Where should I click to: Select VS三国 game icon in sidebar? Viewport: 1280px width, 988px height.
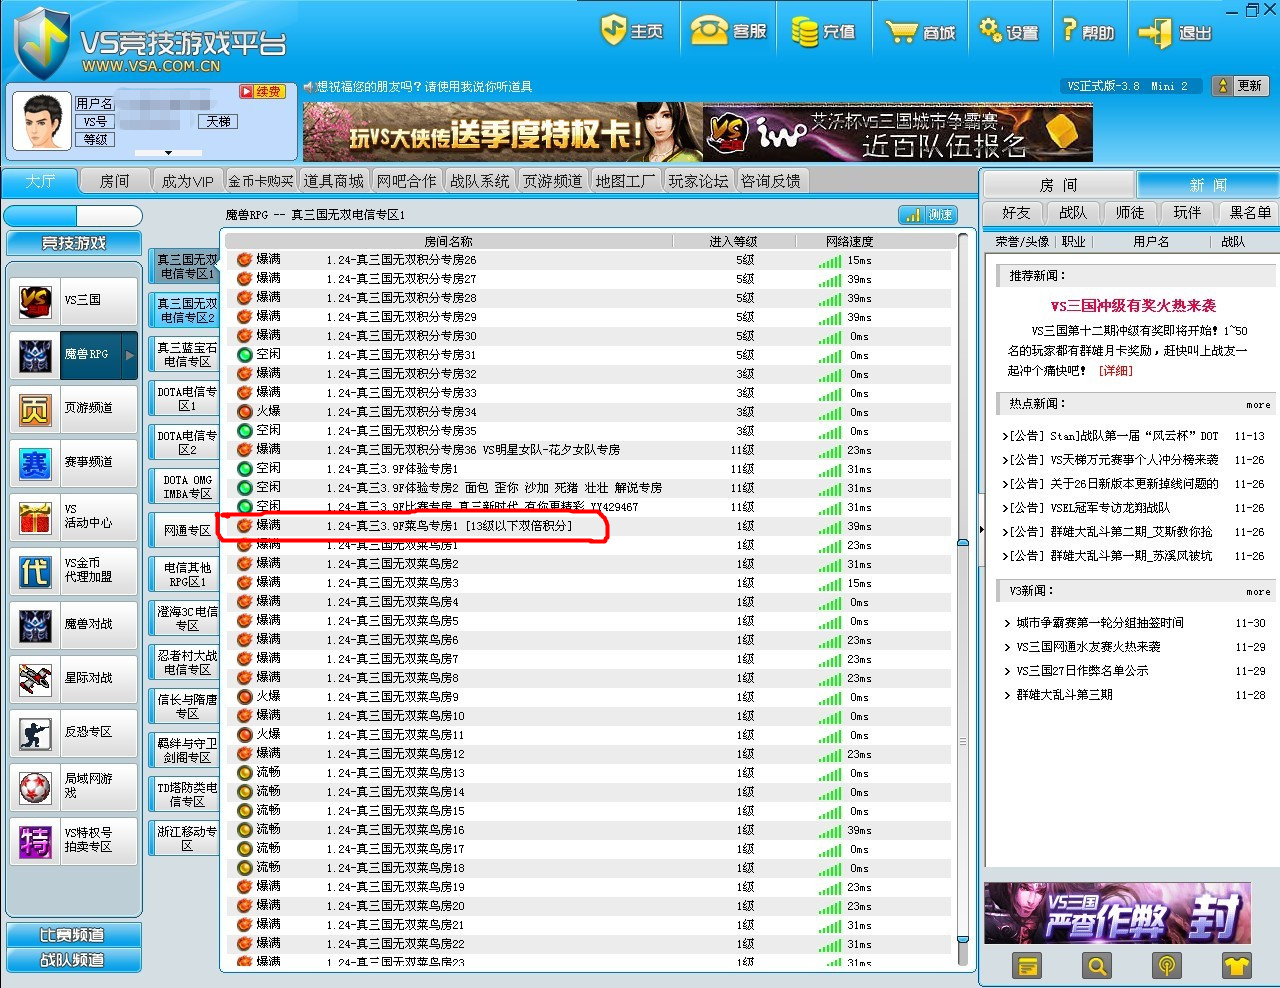click(36, 300)
